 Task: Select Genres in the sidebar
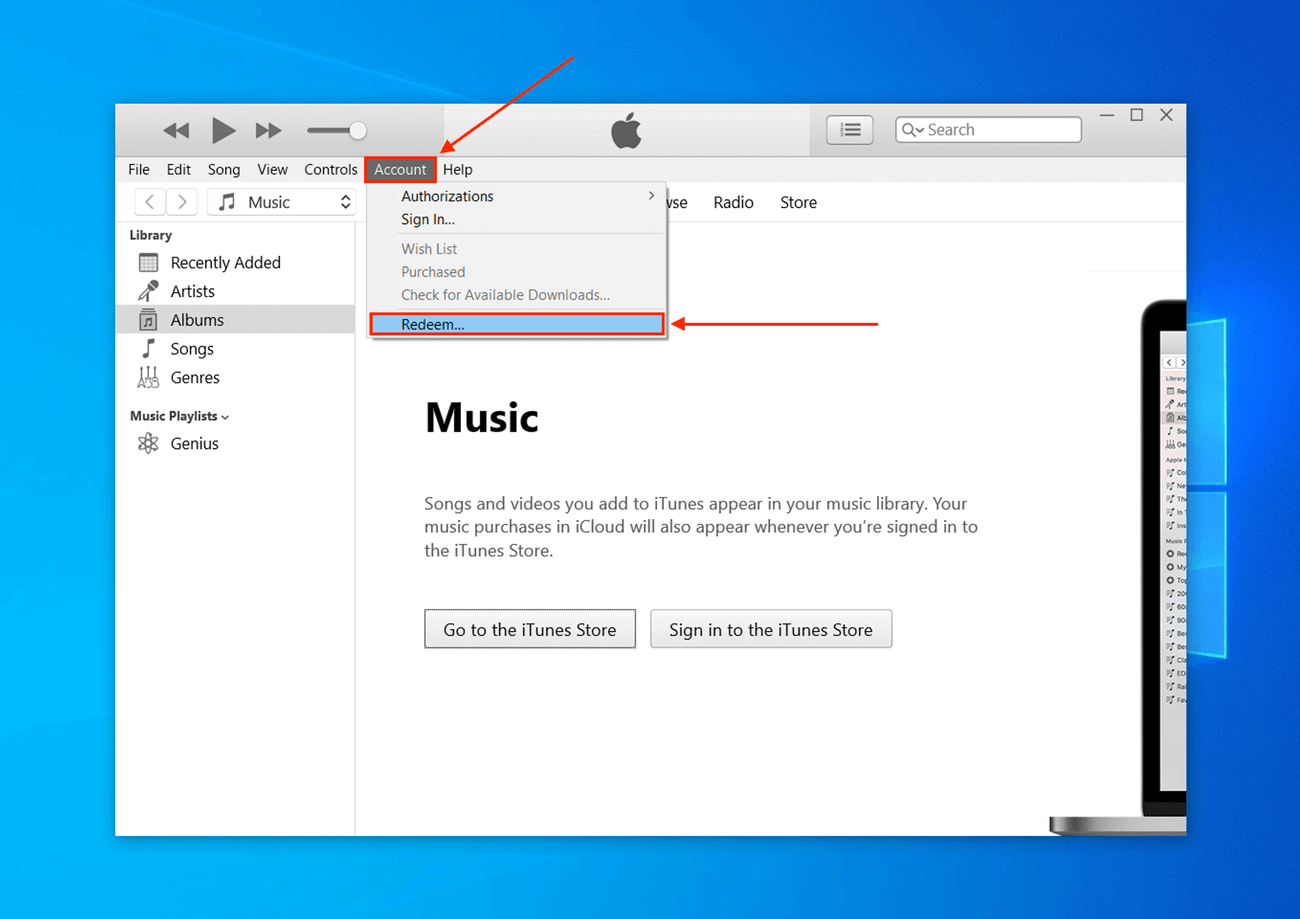[x=235, y=378]
